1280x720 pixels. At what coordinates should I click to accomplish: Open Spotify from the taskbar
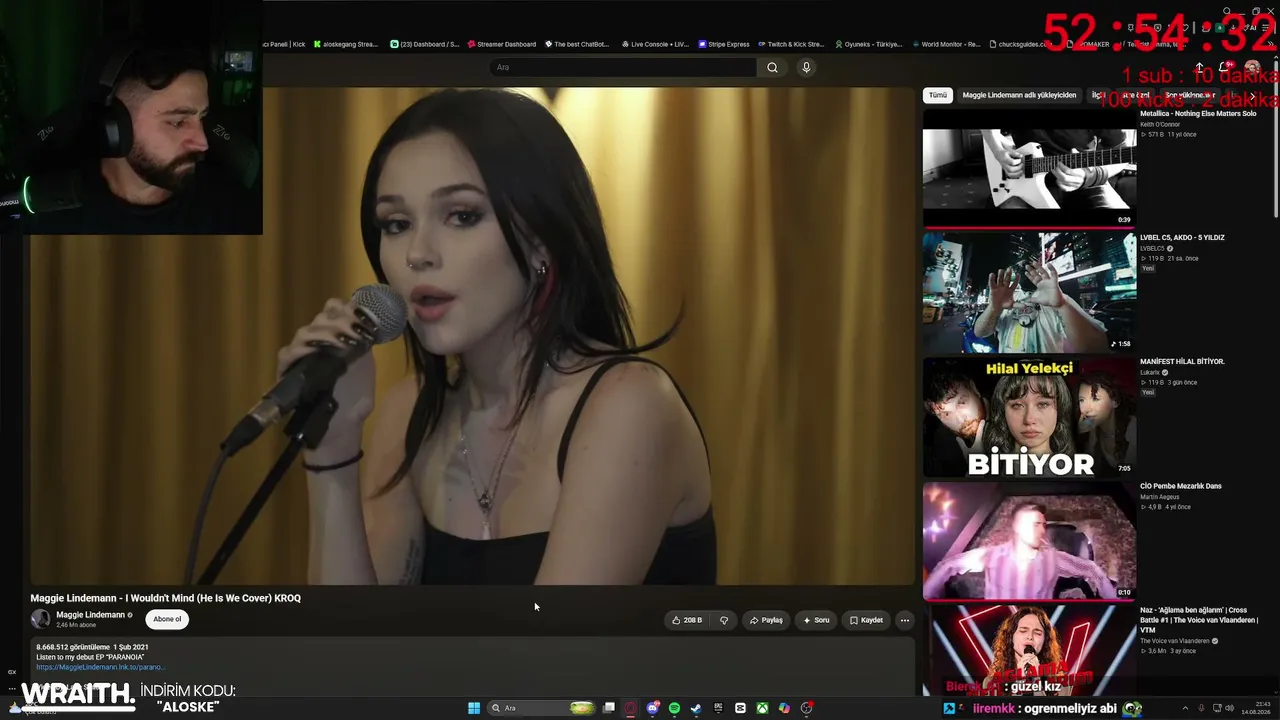coord(674,708)
